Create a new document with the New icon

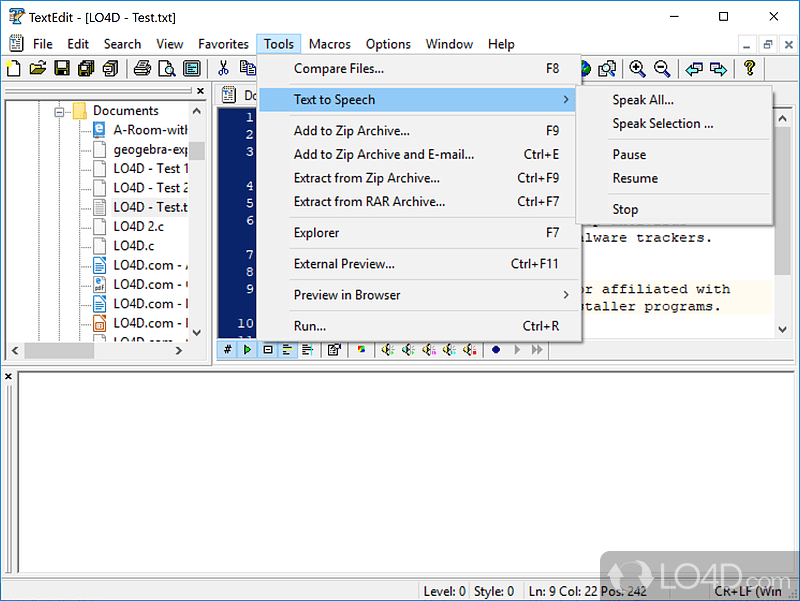point(14,68)
